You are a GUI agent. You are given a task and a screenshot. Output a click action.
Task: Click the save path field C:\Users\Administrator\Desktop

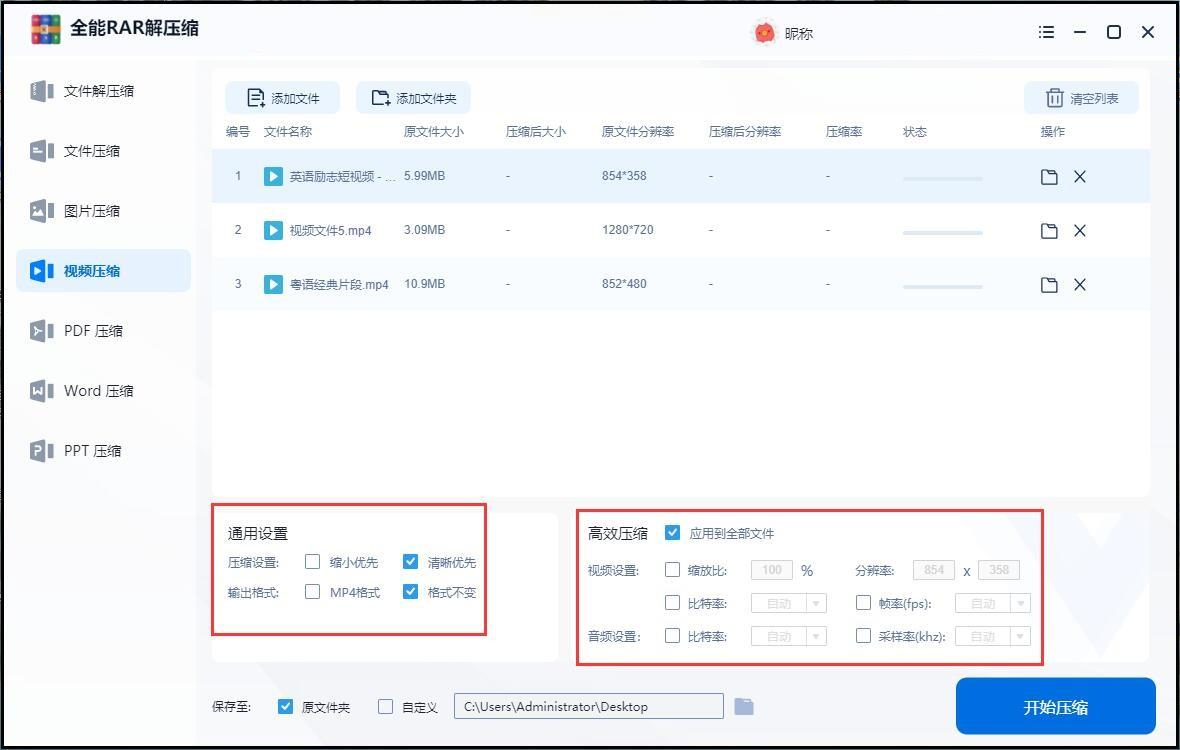click(x=588, y=706)
